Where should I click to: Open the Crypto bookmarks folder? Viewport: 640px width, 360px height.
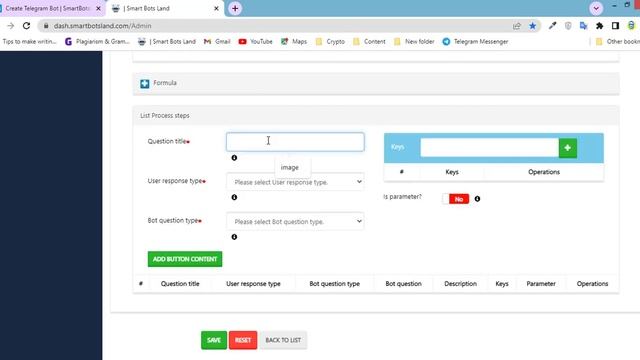click(330, 42)
